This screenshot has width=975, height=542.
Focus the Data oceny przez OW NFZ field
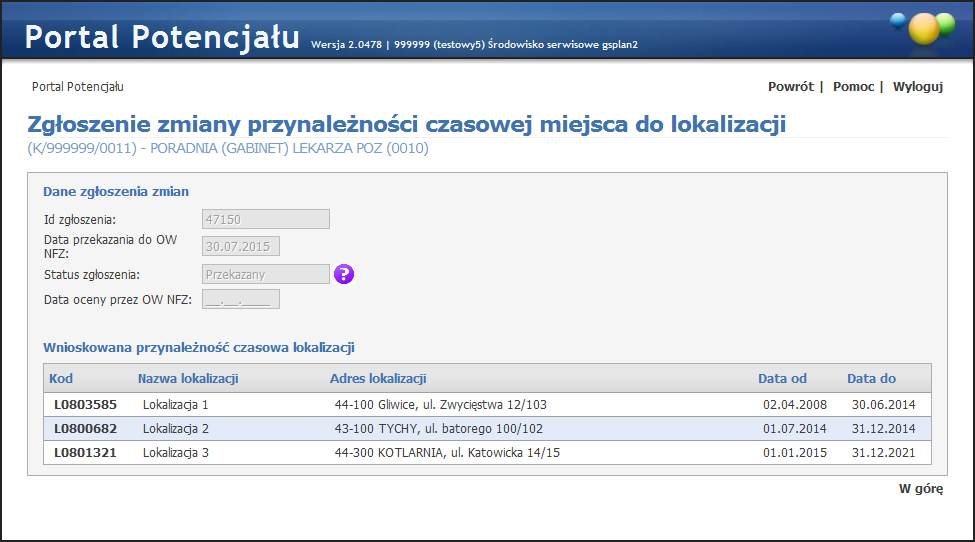pos(241,299)
